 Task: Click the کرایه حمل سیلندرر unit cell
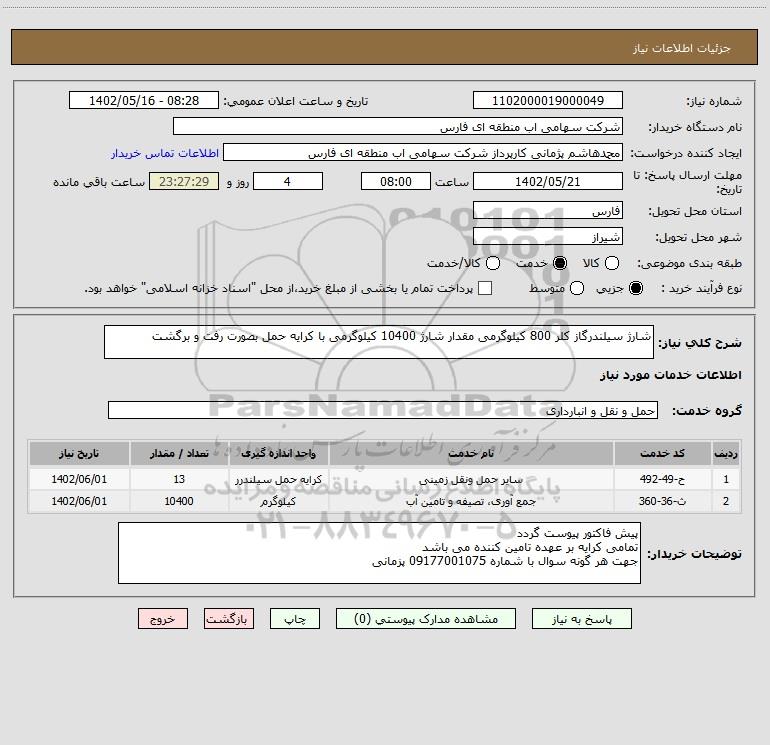point(278,479)
